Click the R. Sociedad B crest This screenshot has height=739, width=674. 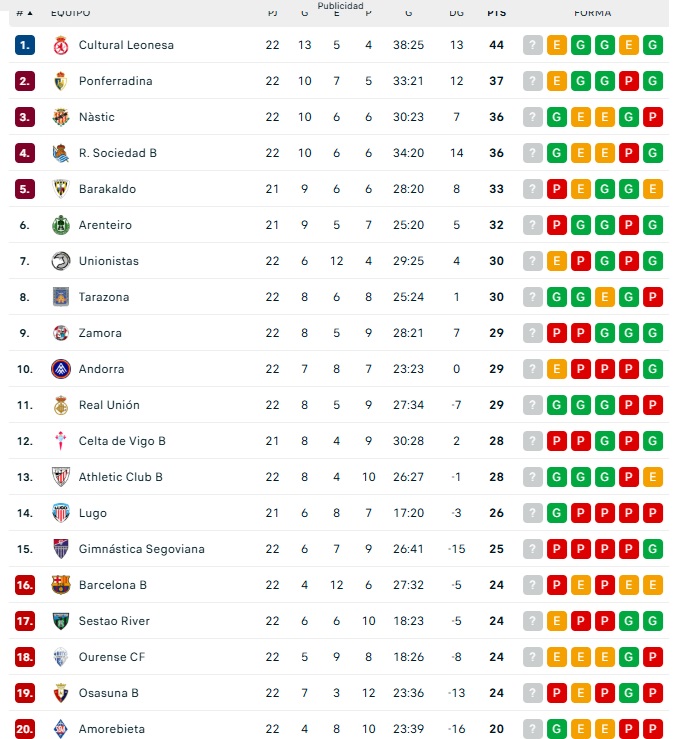(61, 153)
